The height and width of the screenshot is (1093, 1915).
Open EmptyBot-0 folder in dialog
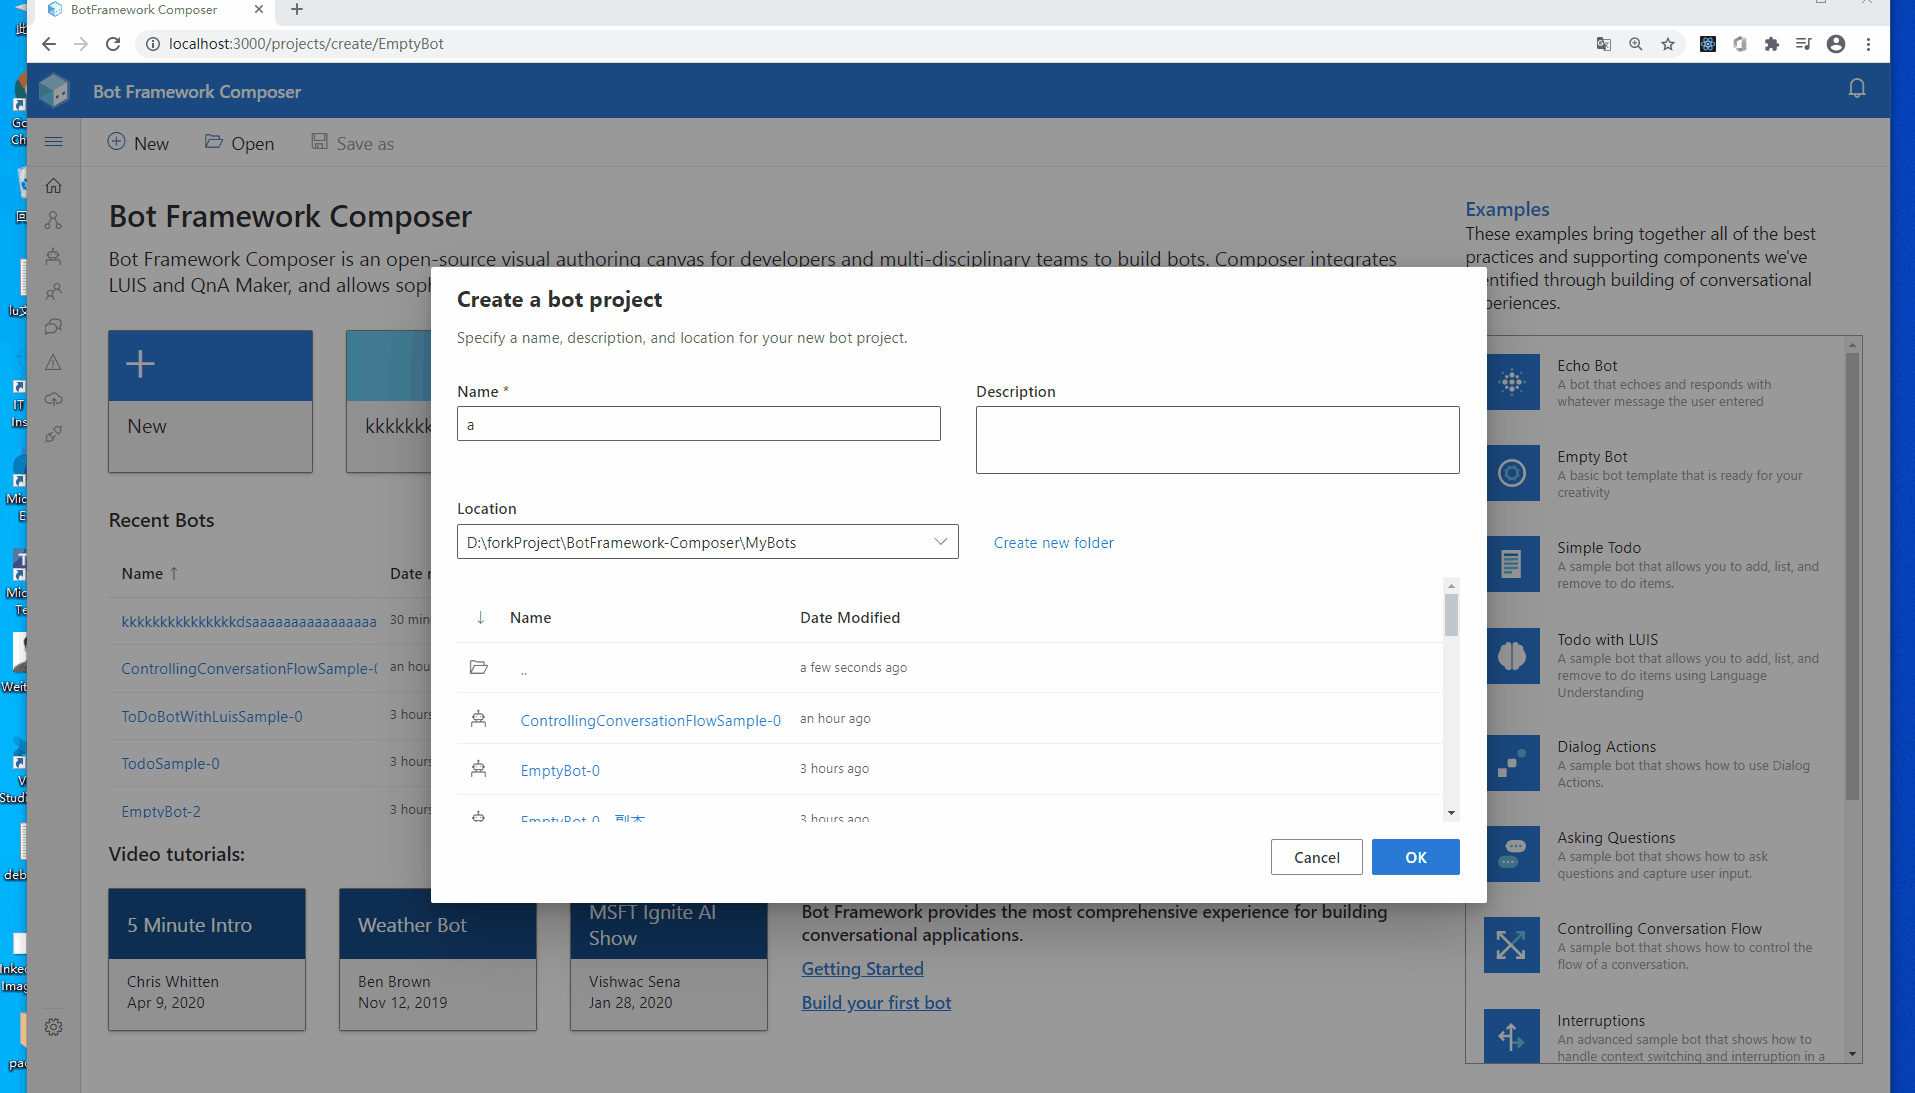point(560,770)
